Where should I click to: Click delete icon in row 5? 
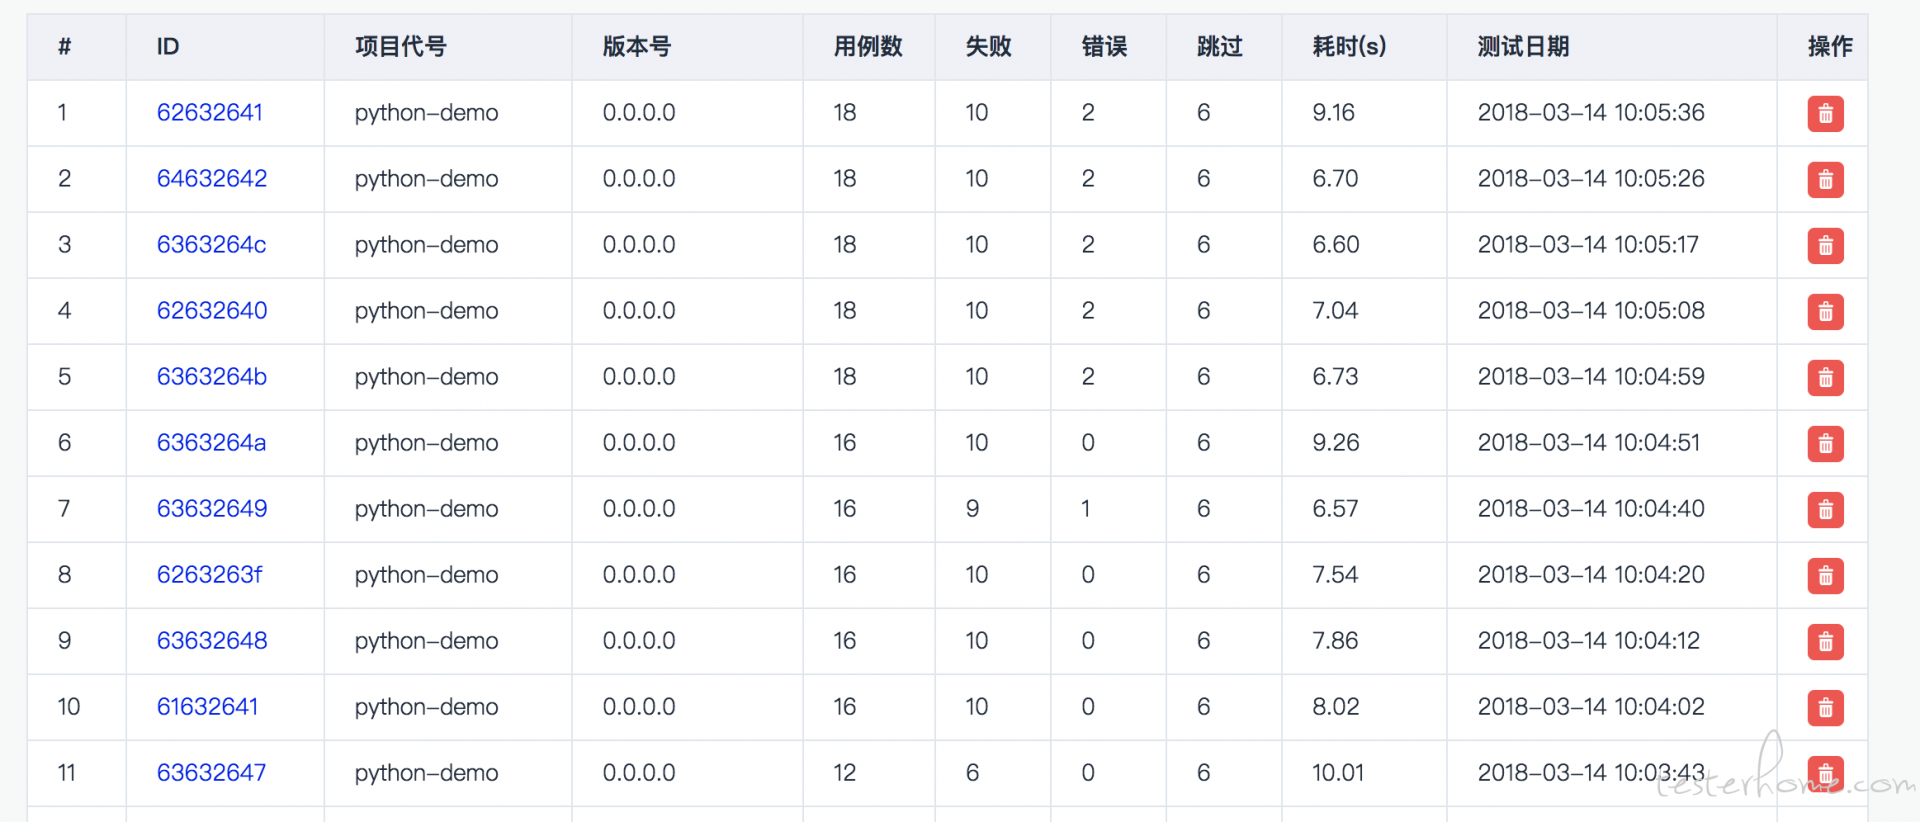(x=1825, y=378)
